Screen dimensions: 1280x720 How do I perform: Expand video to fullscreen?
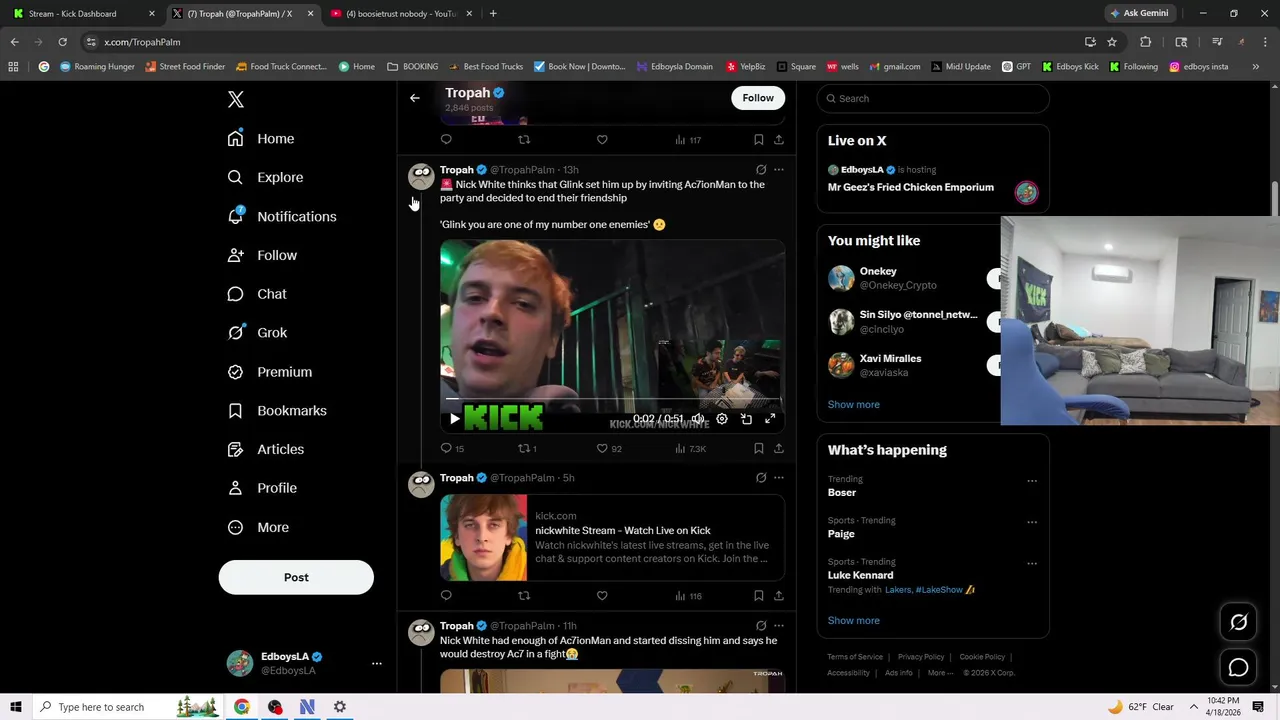pyautogui.click(x=770, y=419)
